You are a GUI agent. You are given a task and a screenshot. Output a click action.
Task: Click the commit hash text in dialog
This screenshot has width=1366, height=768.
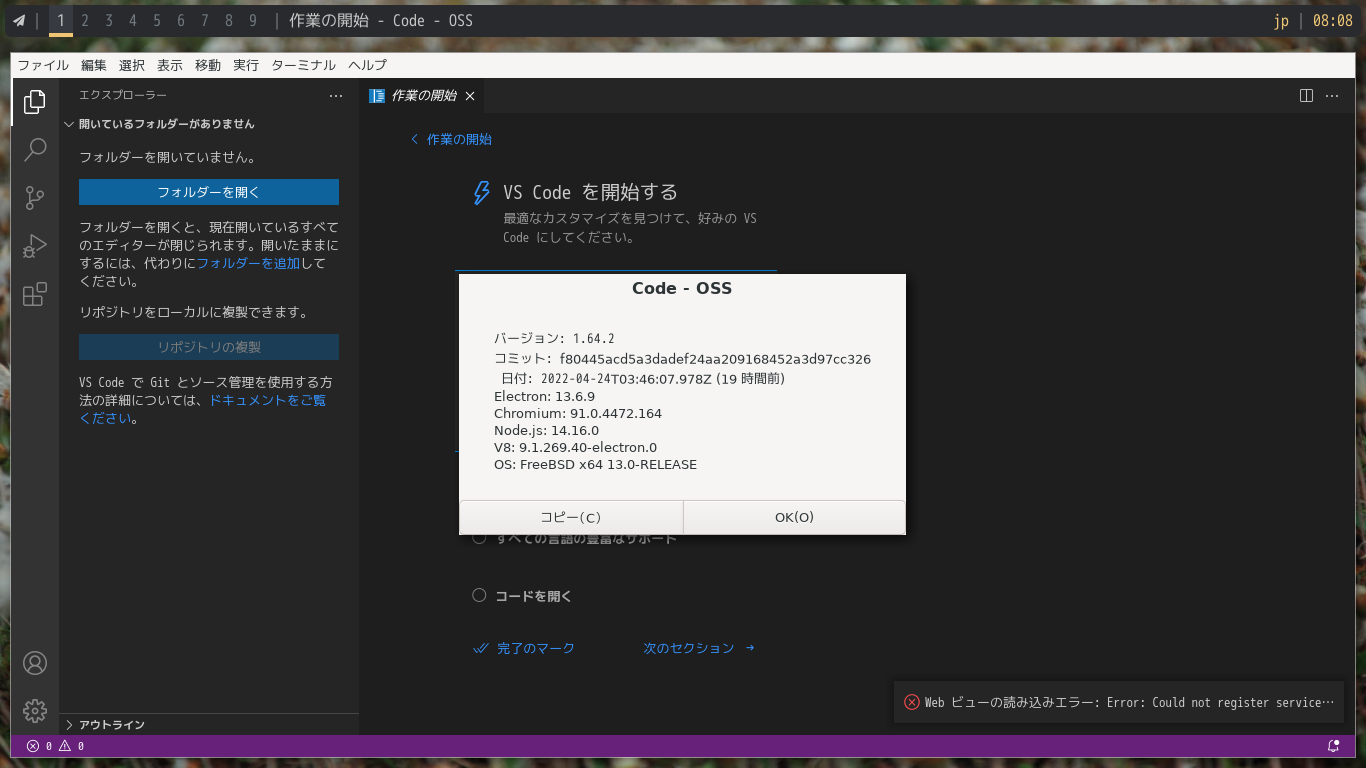715,359
